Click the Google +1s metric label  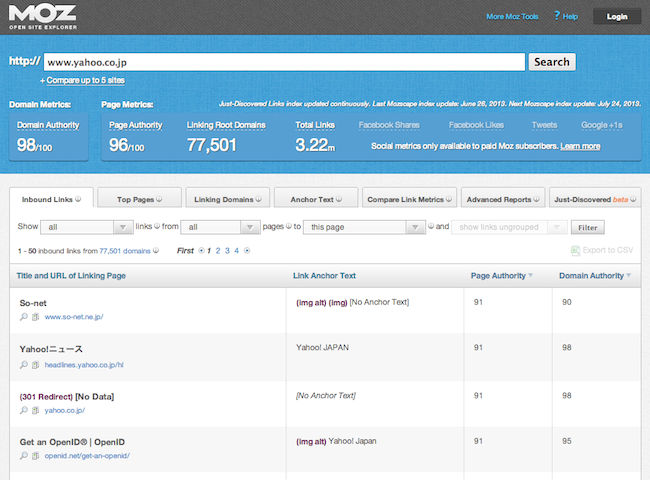(x=601, y=125)
